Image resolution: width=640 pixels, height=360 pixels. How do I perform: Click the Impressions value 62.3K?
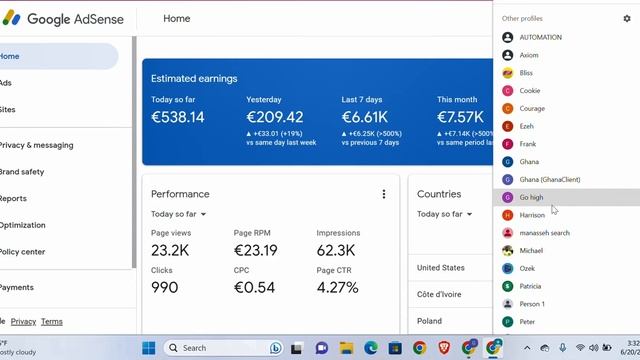click(x=336, y=250)
